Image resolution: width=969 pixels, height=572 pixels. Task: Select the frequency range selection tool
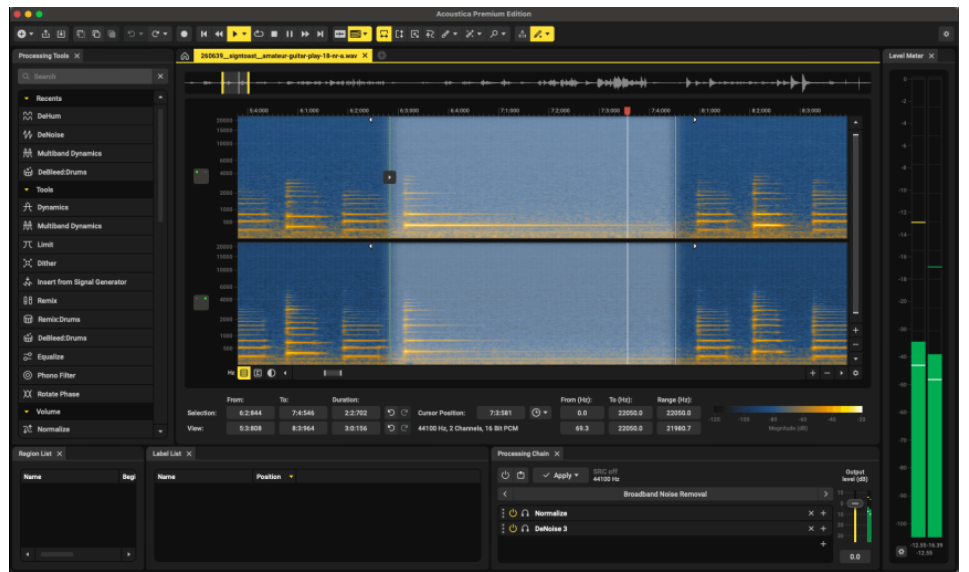click(399, 34)
